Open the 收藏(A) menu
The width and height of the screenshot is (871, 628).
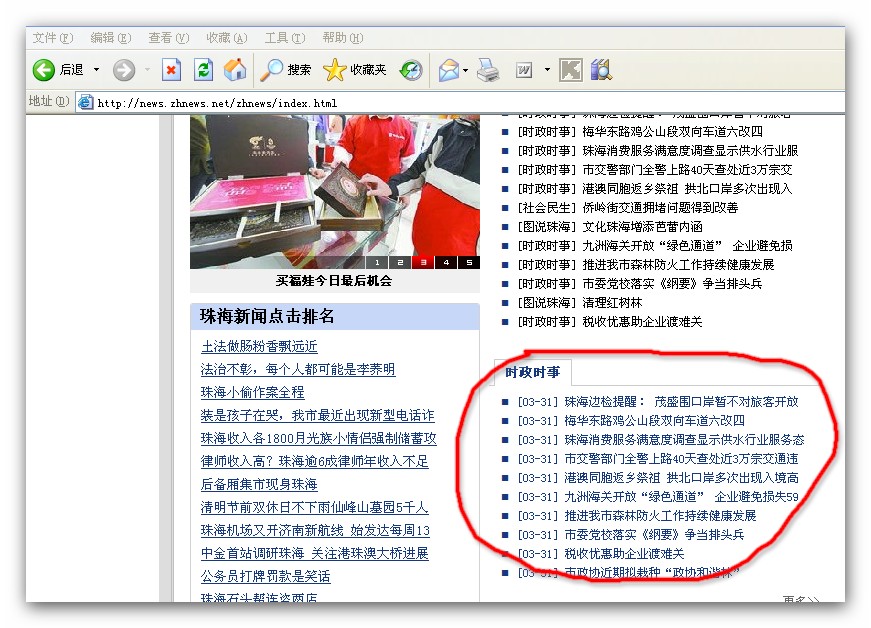pyautogui.click(x=227, y=38)
